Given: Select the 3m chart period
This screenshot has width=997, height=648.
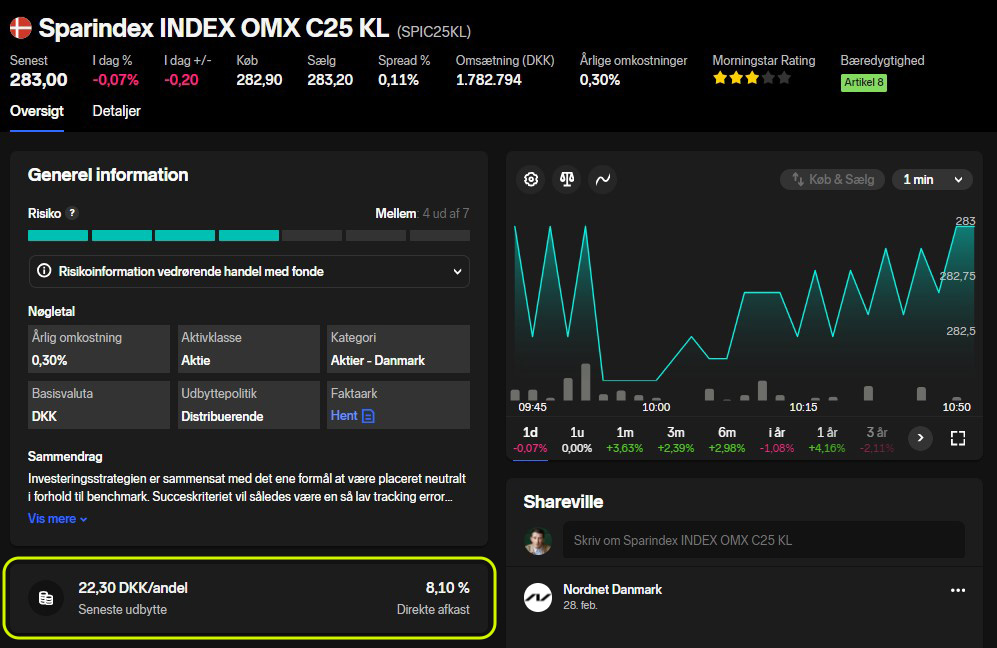Looking at the screenshot, I should 675,439.
